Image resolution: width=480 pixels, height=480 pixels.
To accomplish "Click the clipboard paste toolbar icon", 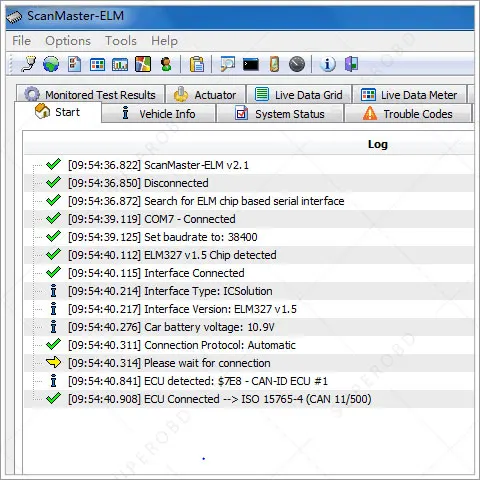I will pyautogui.click(x=197, y=64).
